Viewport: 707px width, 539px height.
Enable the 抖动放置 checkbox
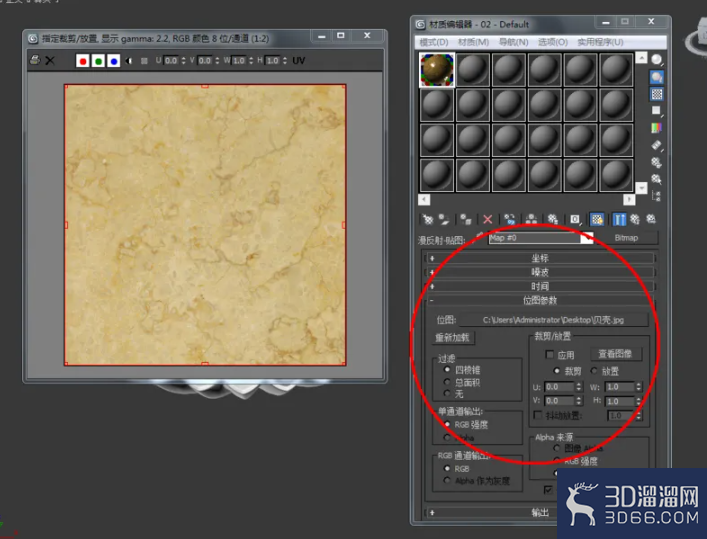pos(538,415)
